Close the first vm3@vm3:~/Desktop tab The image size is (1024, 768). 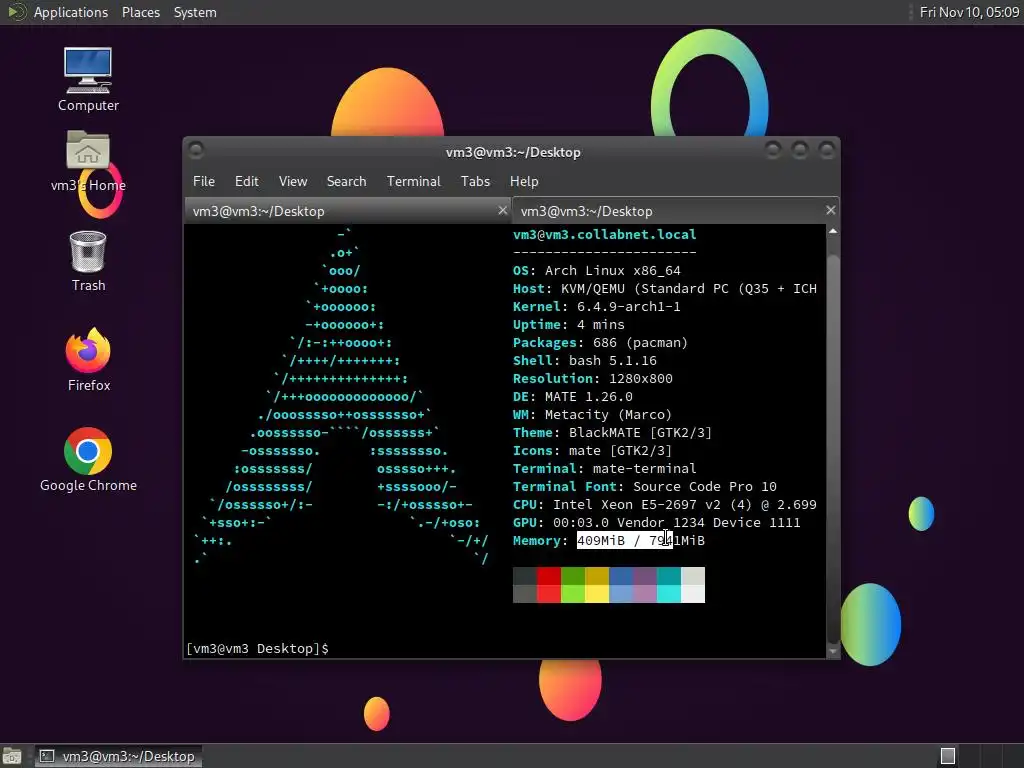[502, 210]
